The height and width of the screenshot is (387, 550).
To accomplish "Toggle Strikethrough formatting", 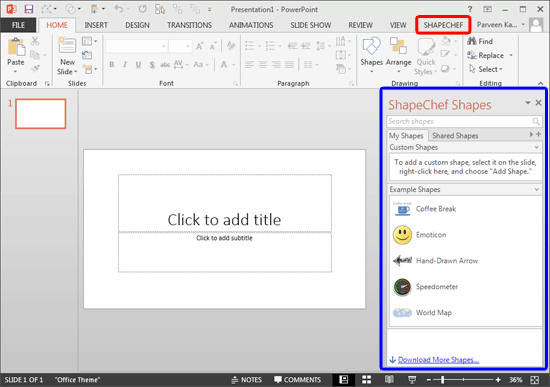I will (165, 65).
